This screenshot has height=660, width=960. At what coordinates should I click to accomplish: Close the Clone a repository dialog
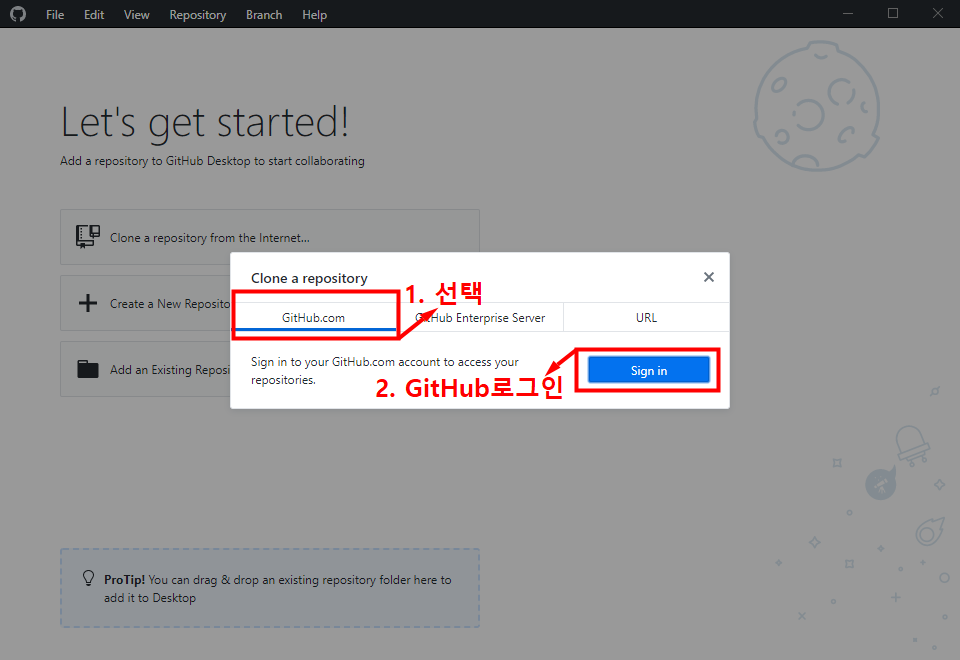(709, 277)
